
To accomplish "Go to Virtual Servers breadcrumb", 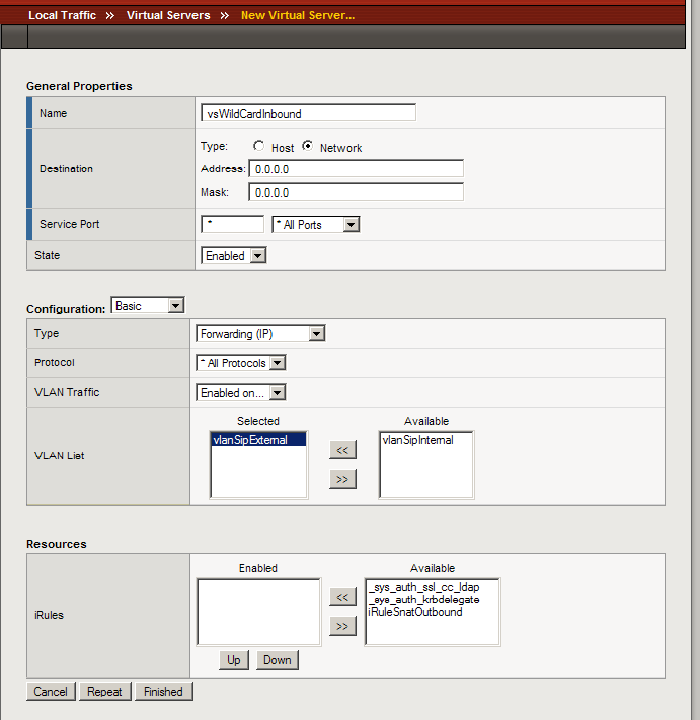I will coord(168,15).
